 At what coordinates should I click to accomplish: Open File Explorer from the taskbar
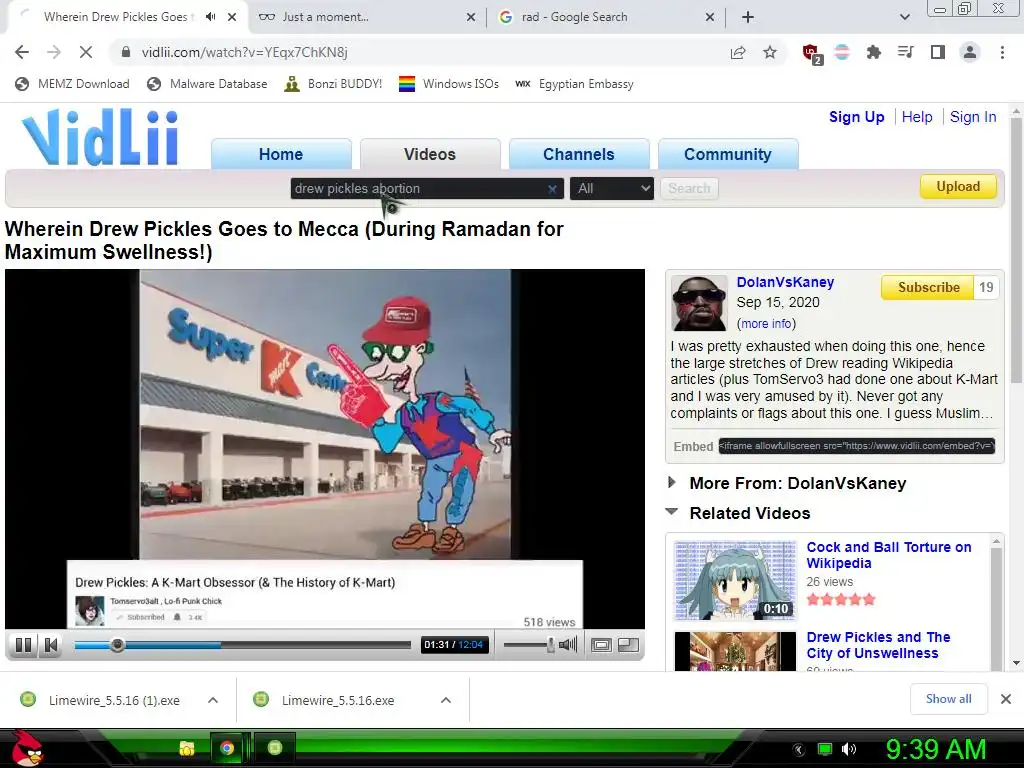tap(187, 748)
